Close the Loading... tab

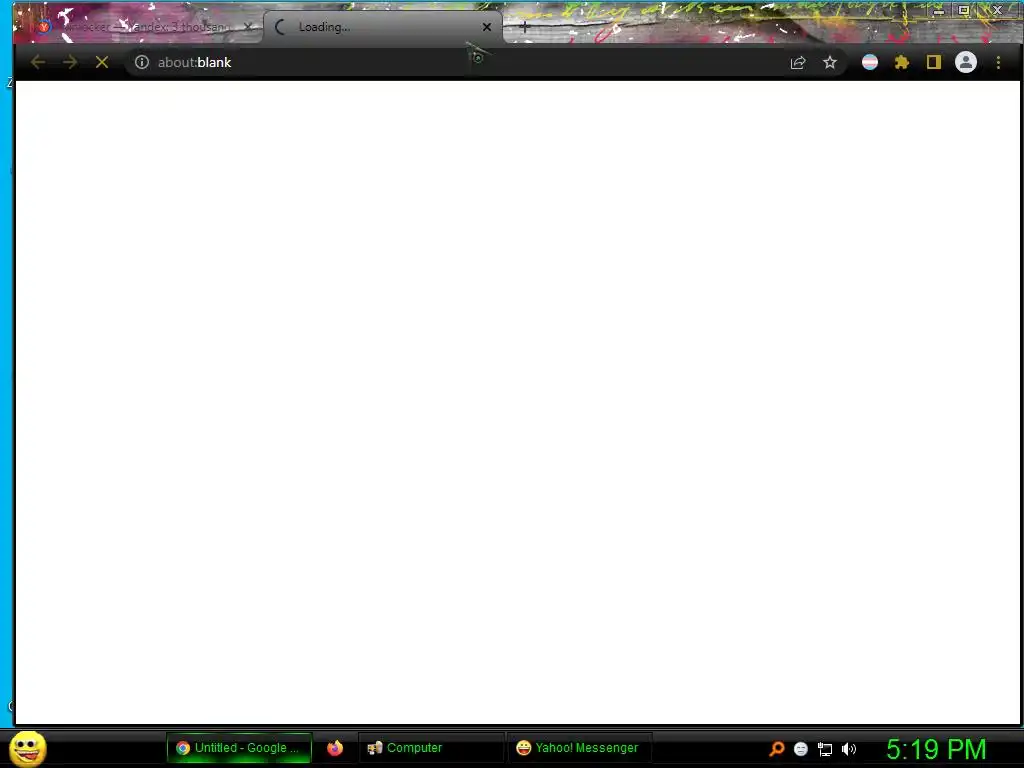(x=487, y=27)
